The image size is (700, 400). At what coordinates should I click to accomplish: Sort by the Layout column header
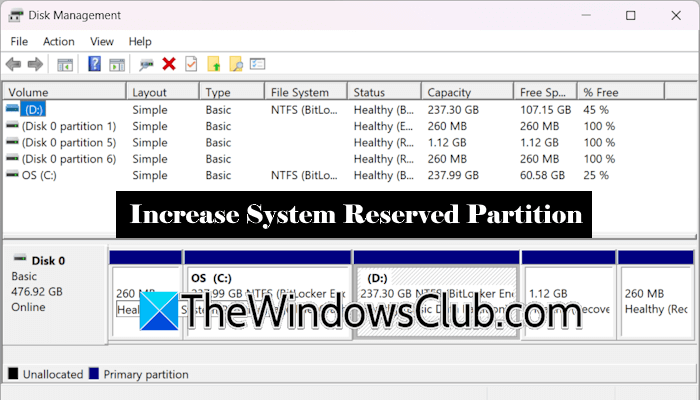[162, 92]
